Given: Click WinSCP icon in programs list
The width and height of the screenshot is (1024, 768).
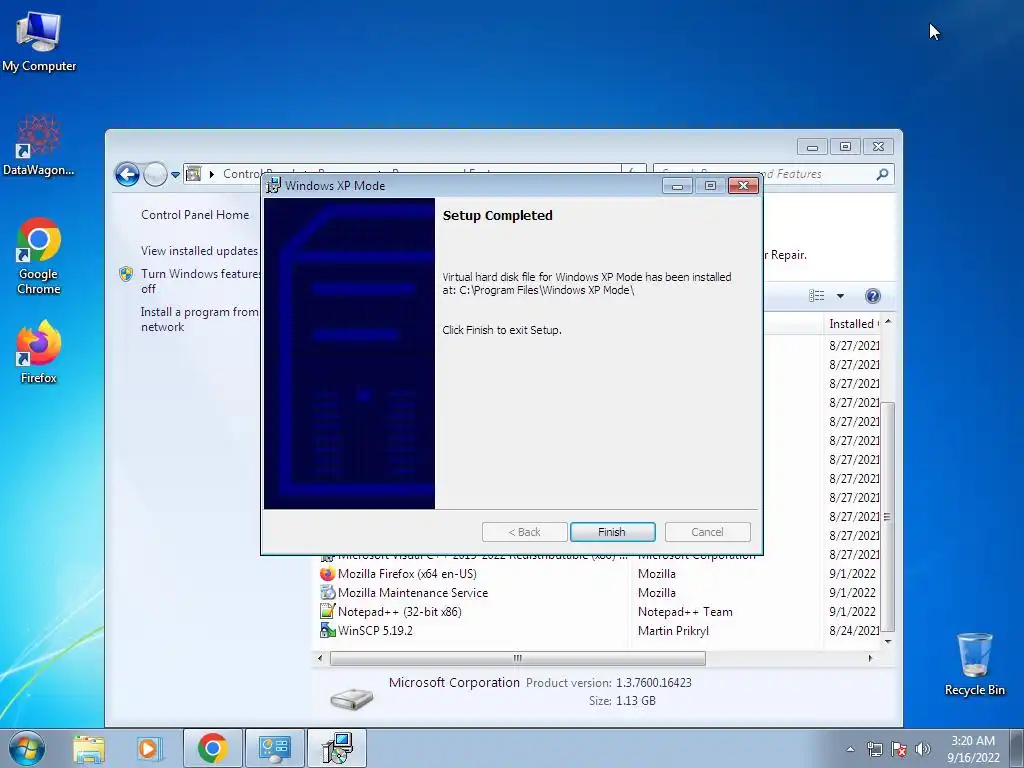Looking at the screenshot, I should 327,630.
